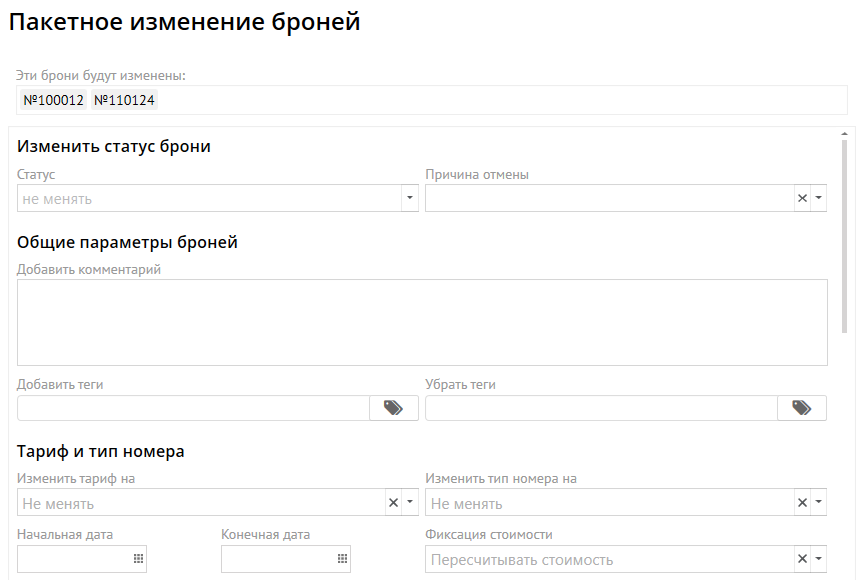Expand the cancellation reason dropdown
858x580 pixels.
tap(819, 198)
